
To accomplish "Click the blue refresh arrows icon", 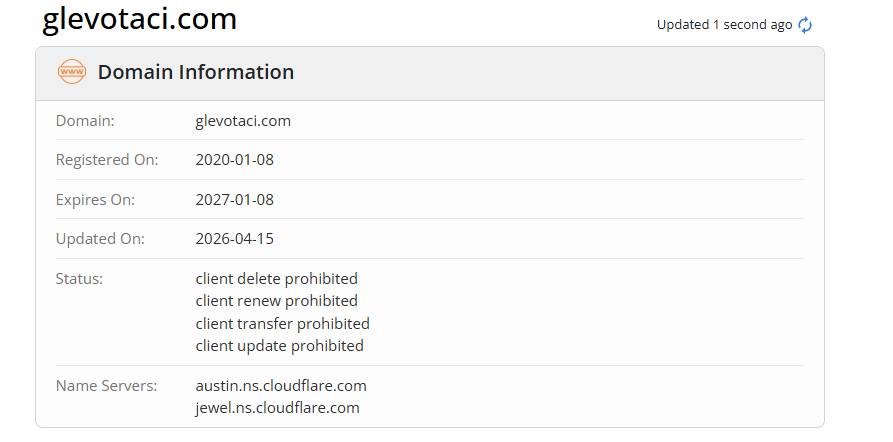I will point(806,25).
